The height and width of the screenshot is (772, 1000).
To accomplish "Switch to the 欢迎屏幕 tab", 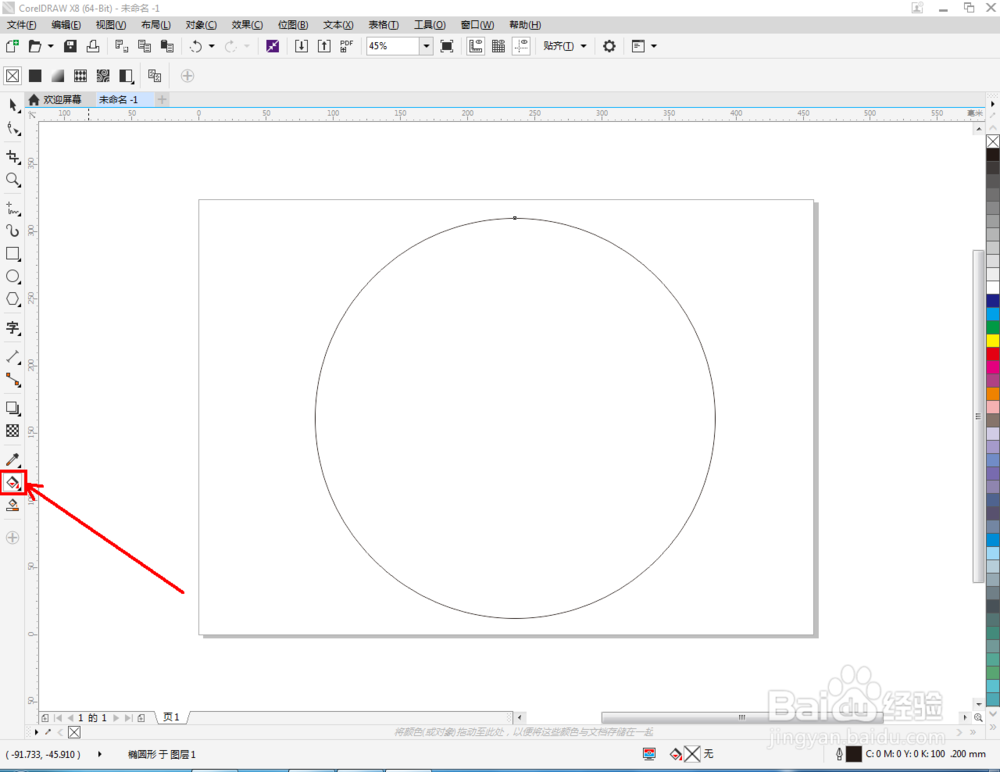I will point(55,100).
